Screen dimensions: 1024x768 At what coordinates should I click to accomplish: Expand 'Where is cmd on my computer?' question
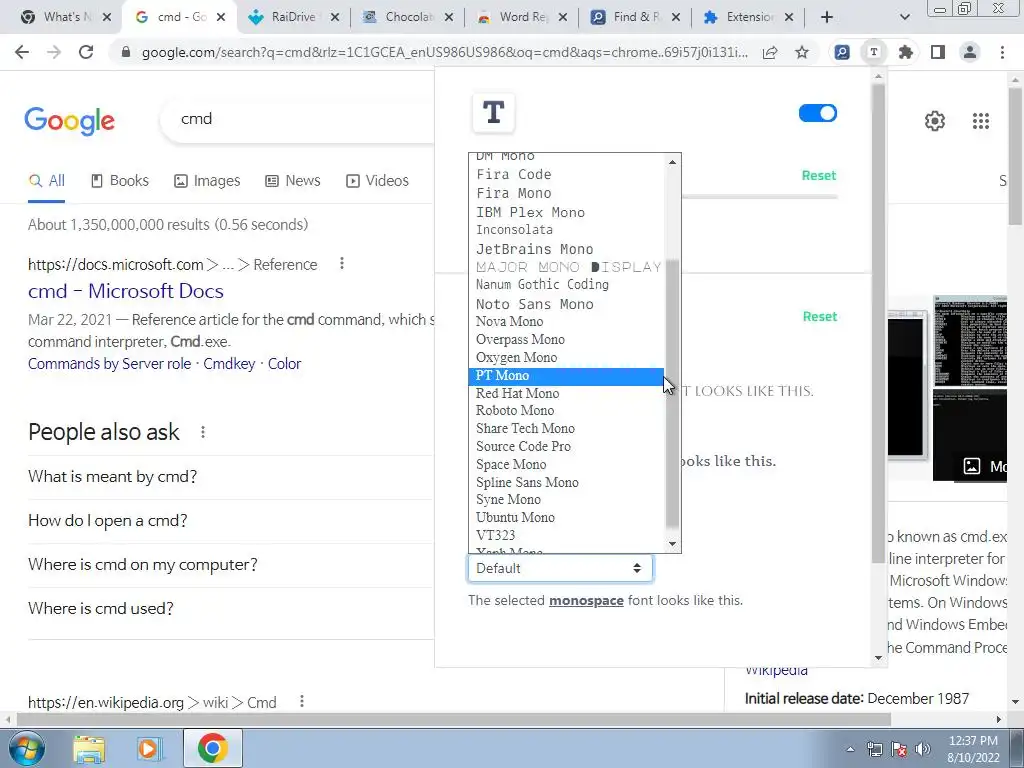231,564
